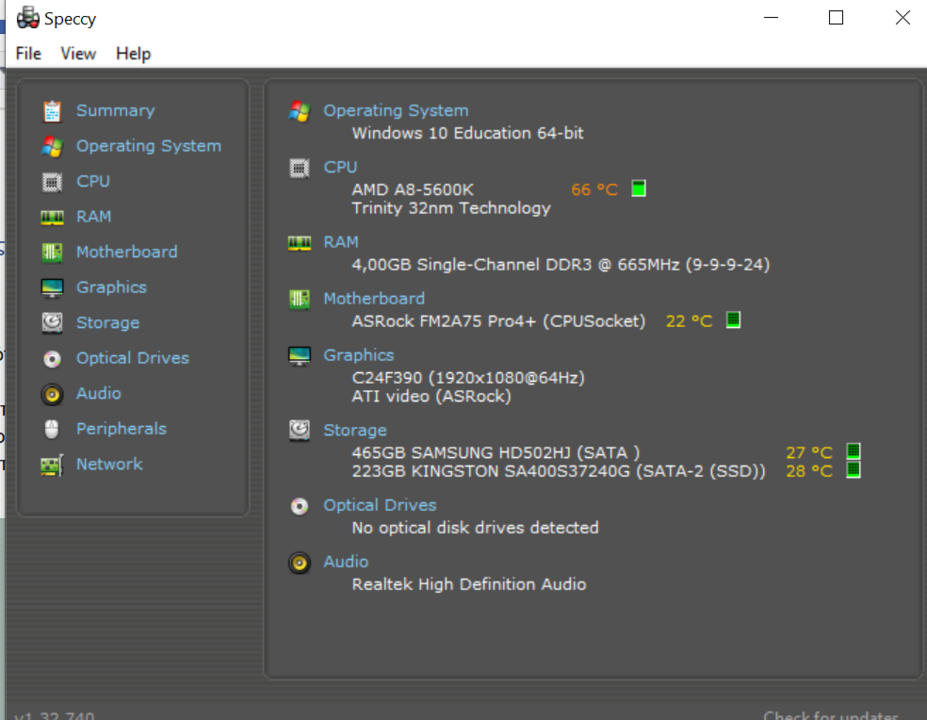This screenshot has height=720, width=927.
Task: Click the 28 °C Kingston SSD temperature
Action: pos(809,471)
